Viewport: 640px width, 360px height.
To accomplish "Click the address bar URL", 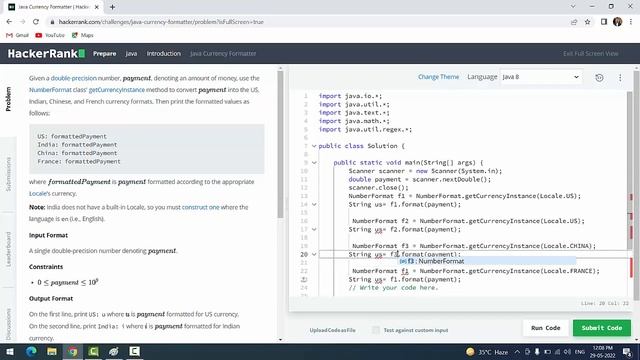I will point(161,22).
